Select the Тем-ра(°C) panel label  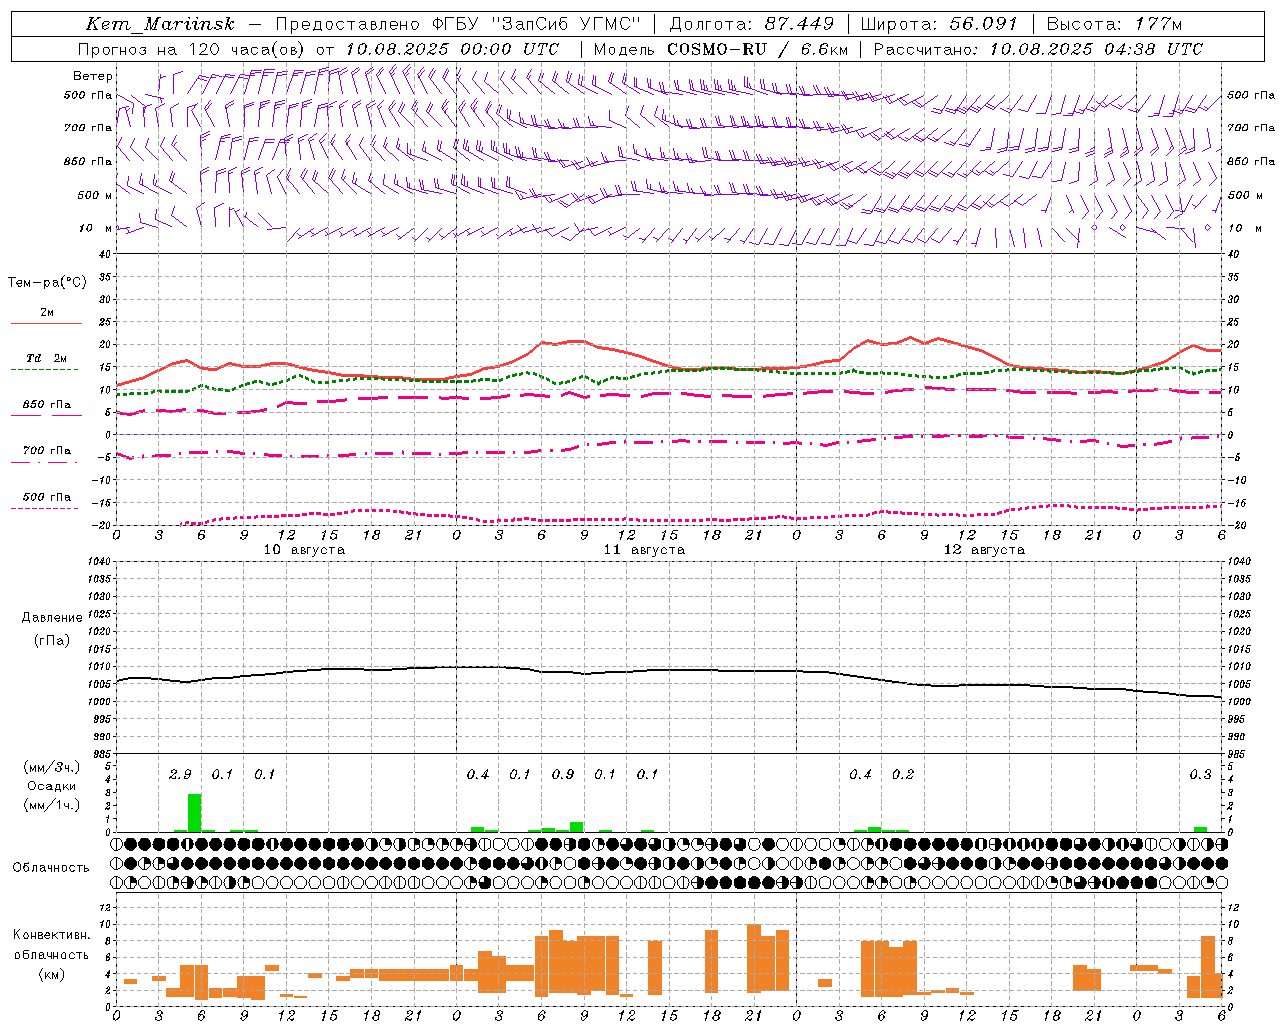click(47, 283)
